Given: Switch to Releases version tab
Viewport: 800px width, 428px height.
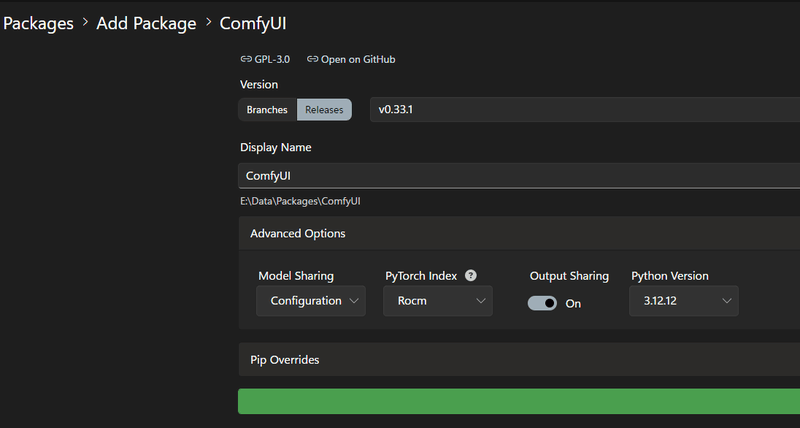Looking at the screenshot, I should 324,110.
